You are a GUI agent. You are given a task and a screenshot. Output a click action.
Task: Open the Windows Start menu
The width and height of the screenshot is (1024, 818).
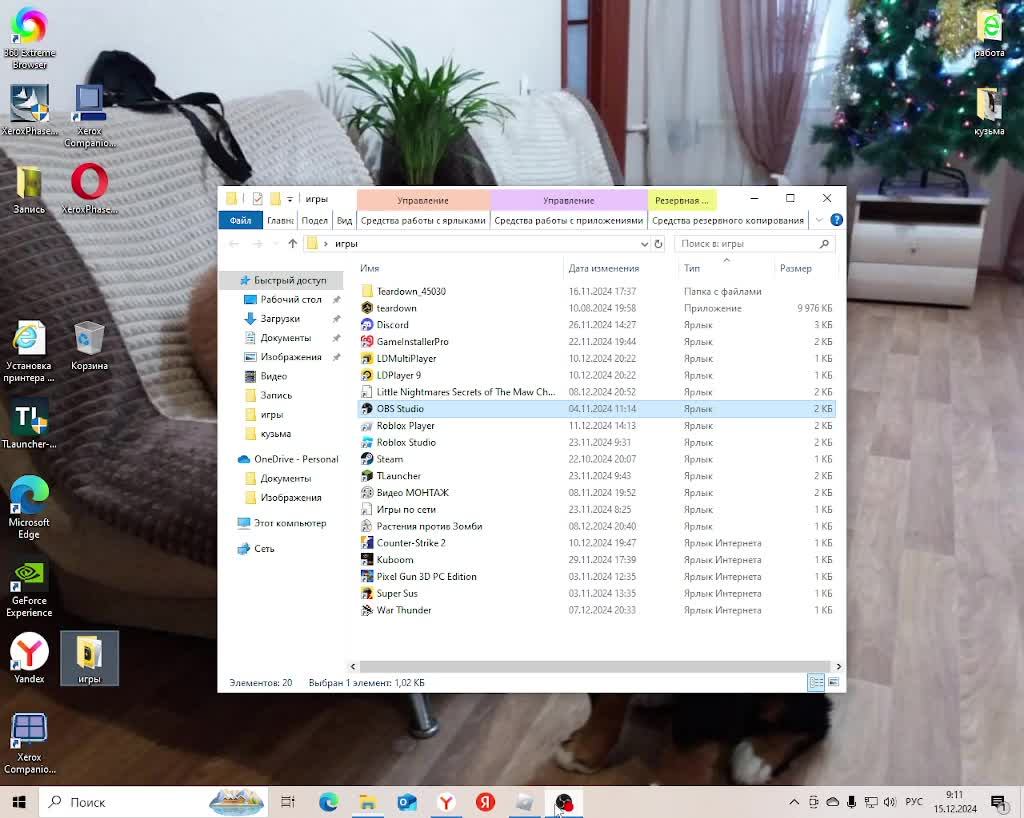(x=19, y=802)
